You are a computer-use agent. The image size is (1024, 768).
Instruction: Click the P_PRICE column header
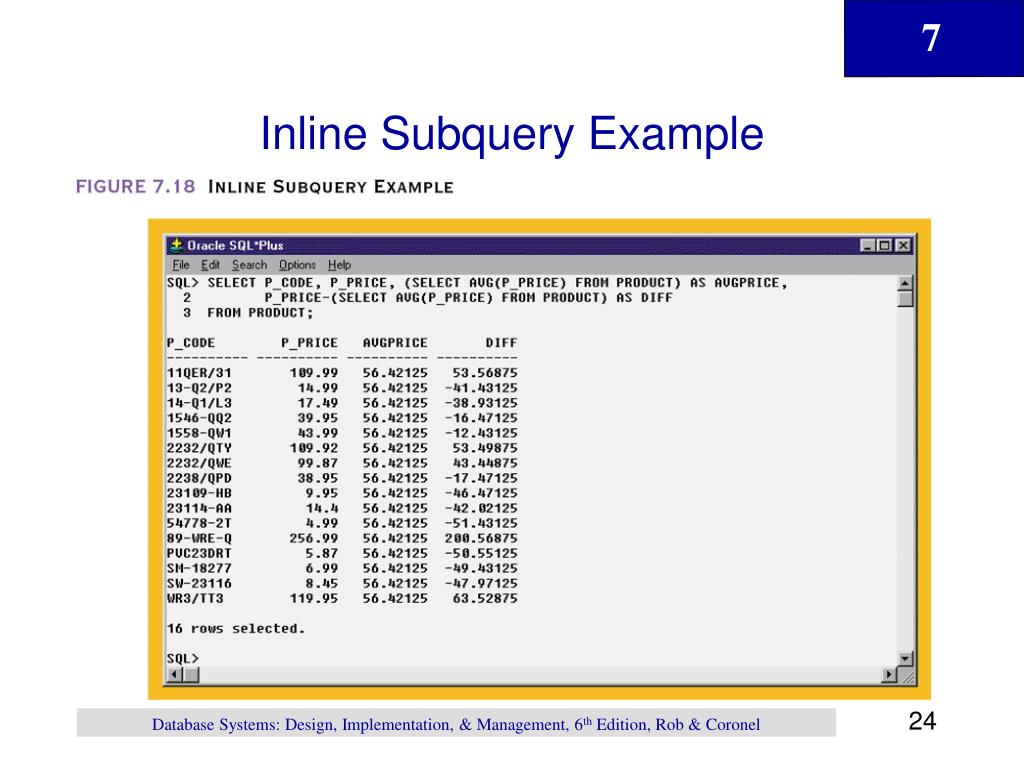pos(310,343)
